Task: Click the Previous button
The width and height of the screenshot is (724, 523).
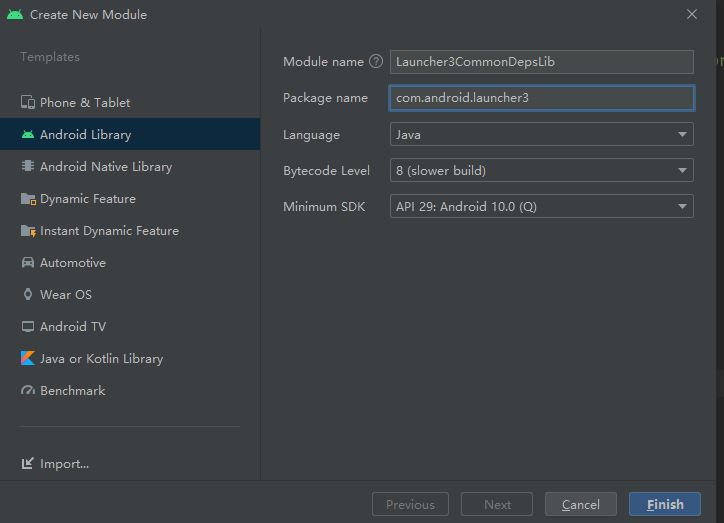Action: point(410,504)
